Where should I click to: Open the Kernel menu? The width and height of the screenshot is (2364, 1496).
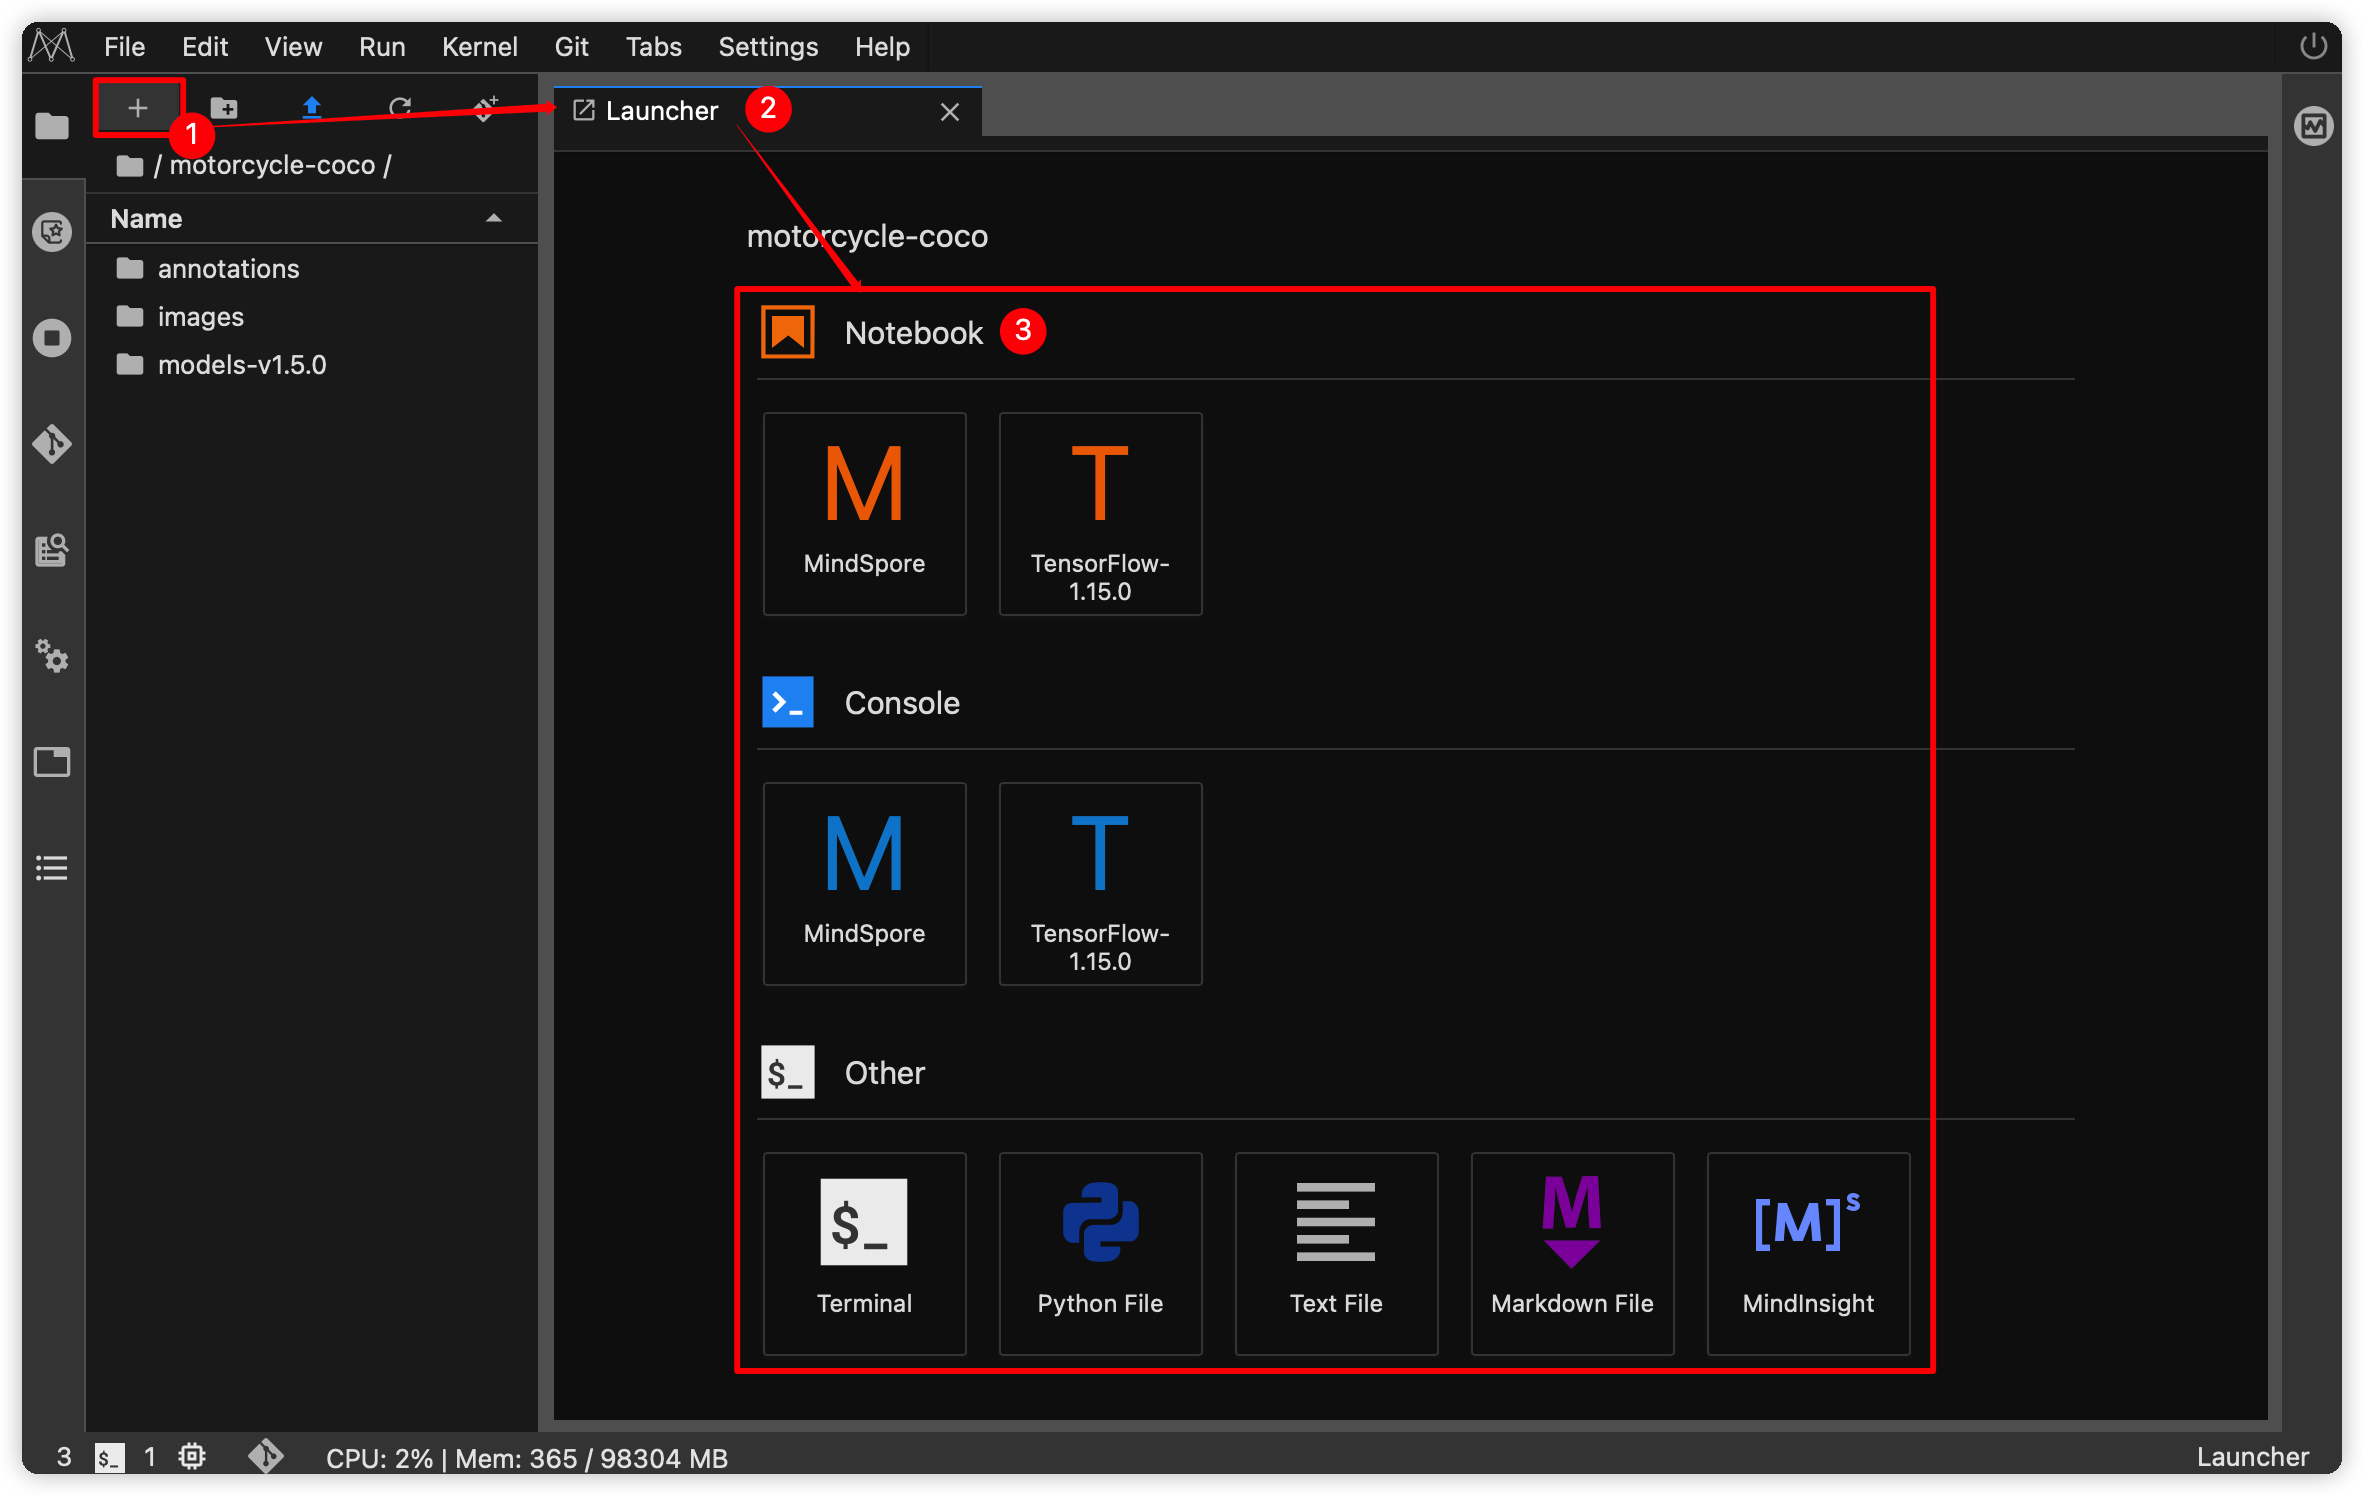pos(480,47)
